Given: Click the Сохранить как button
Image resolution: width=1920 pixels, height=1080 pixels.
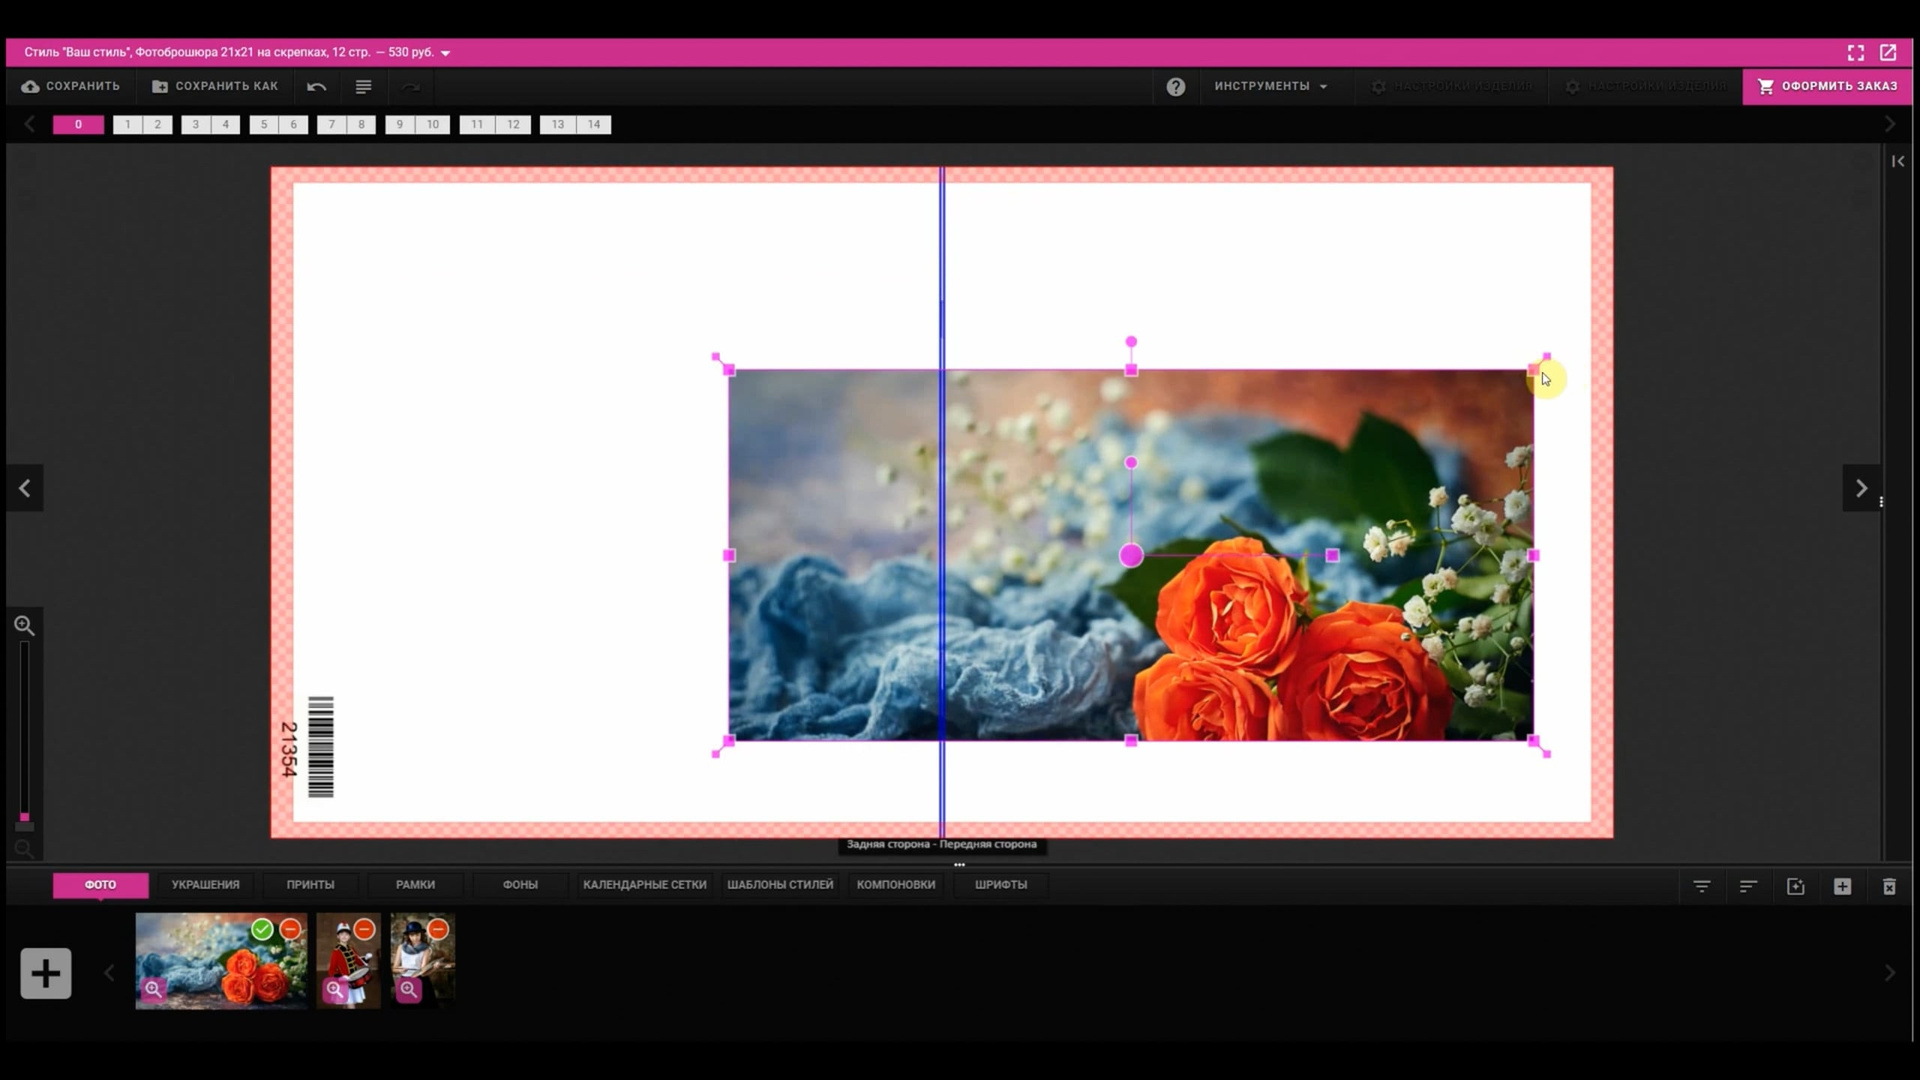Looking at the screenshot, I should 215,87.
